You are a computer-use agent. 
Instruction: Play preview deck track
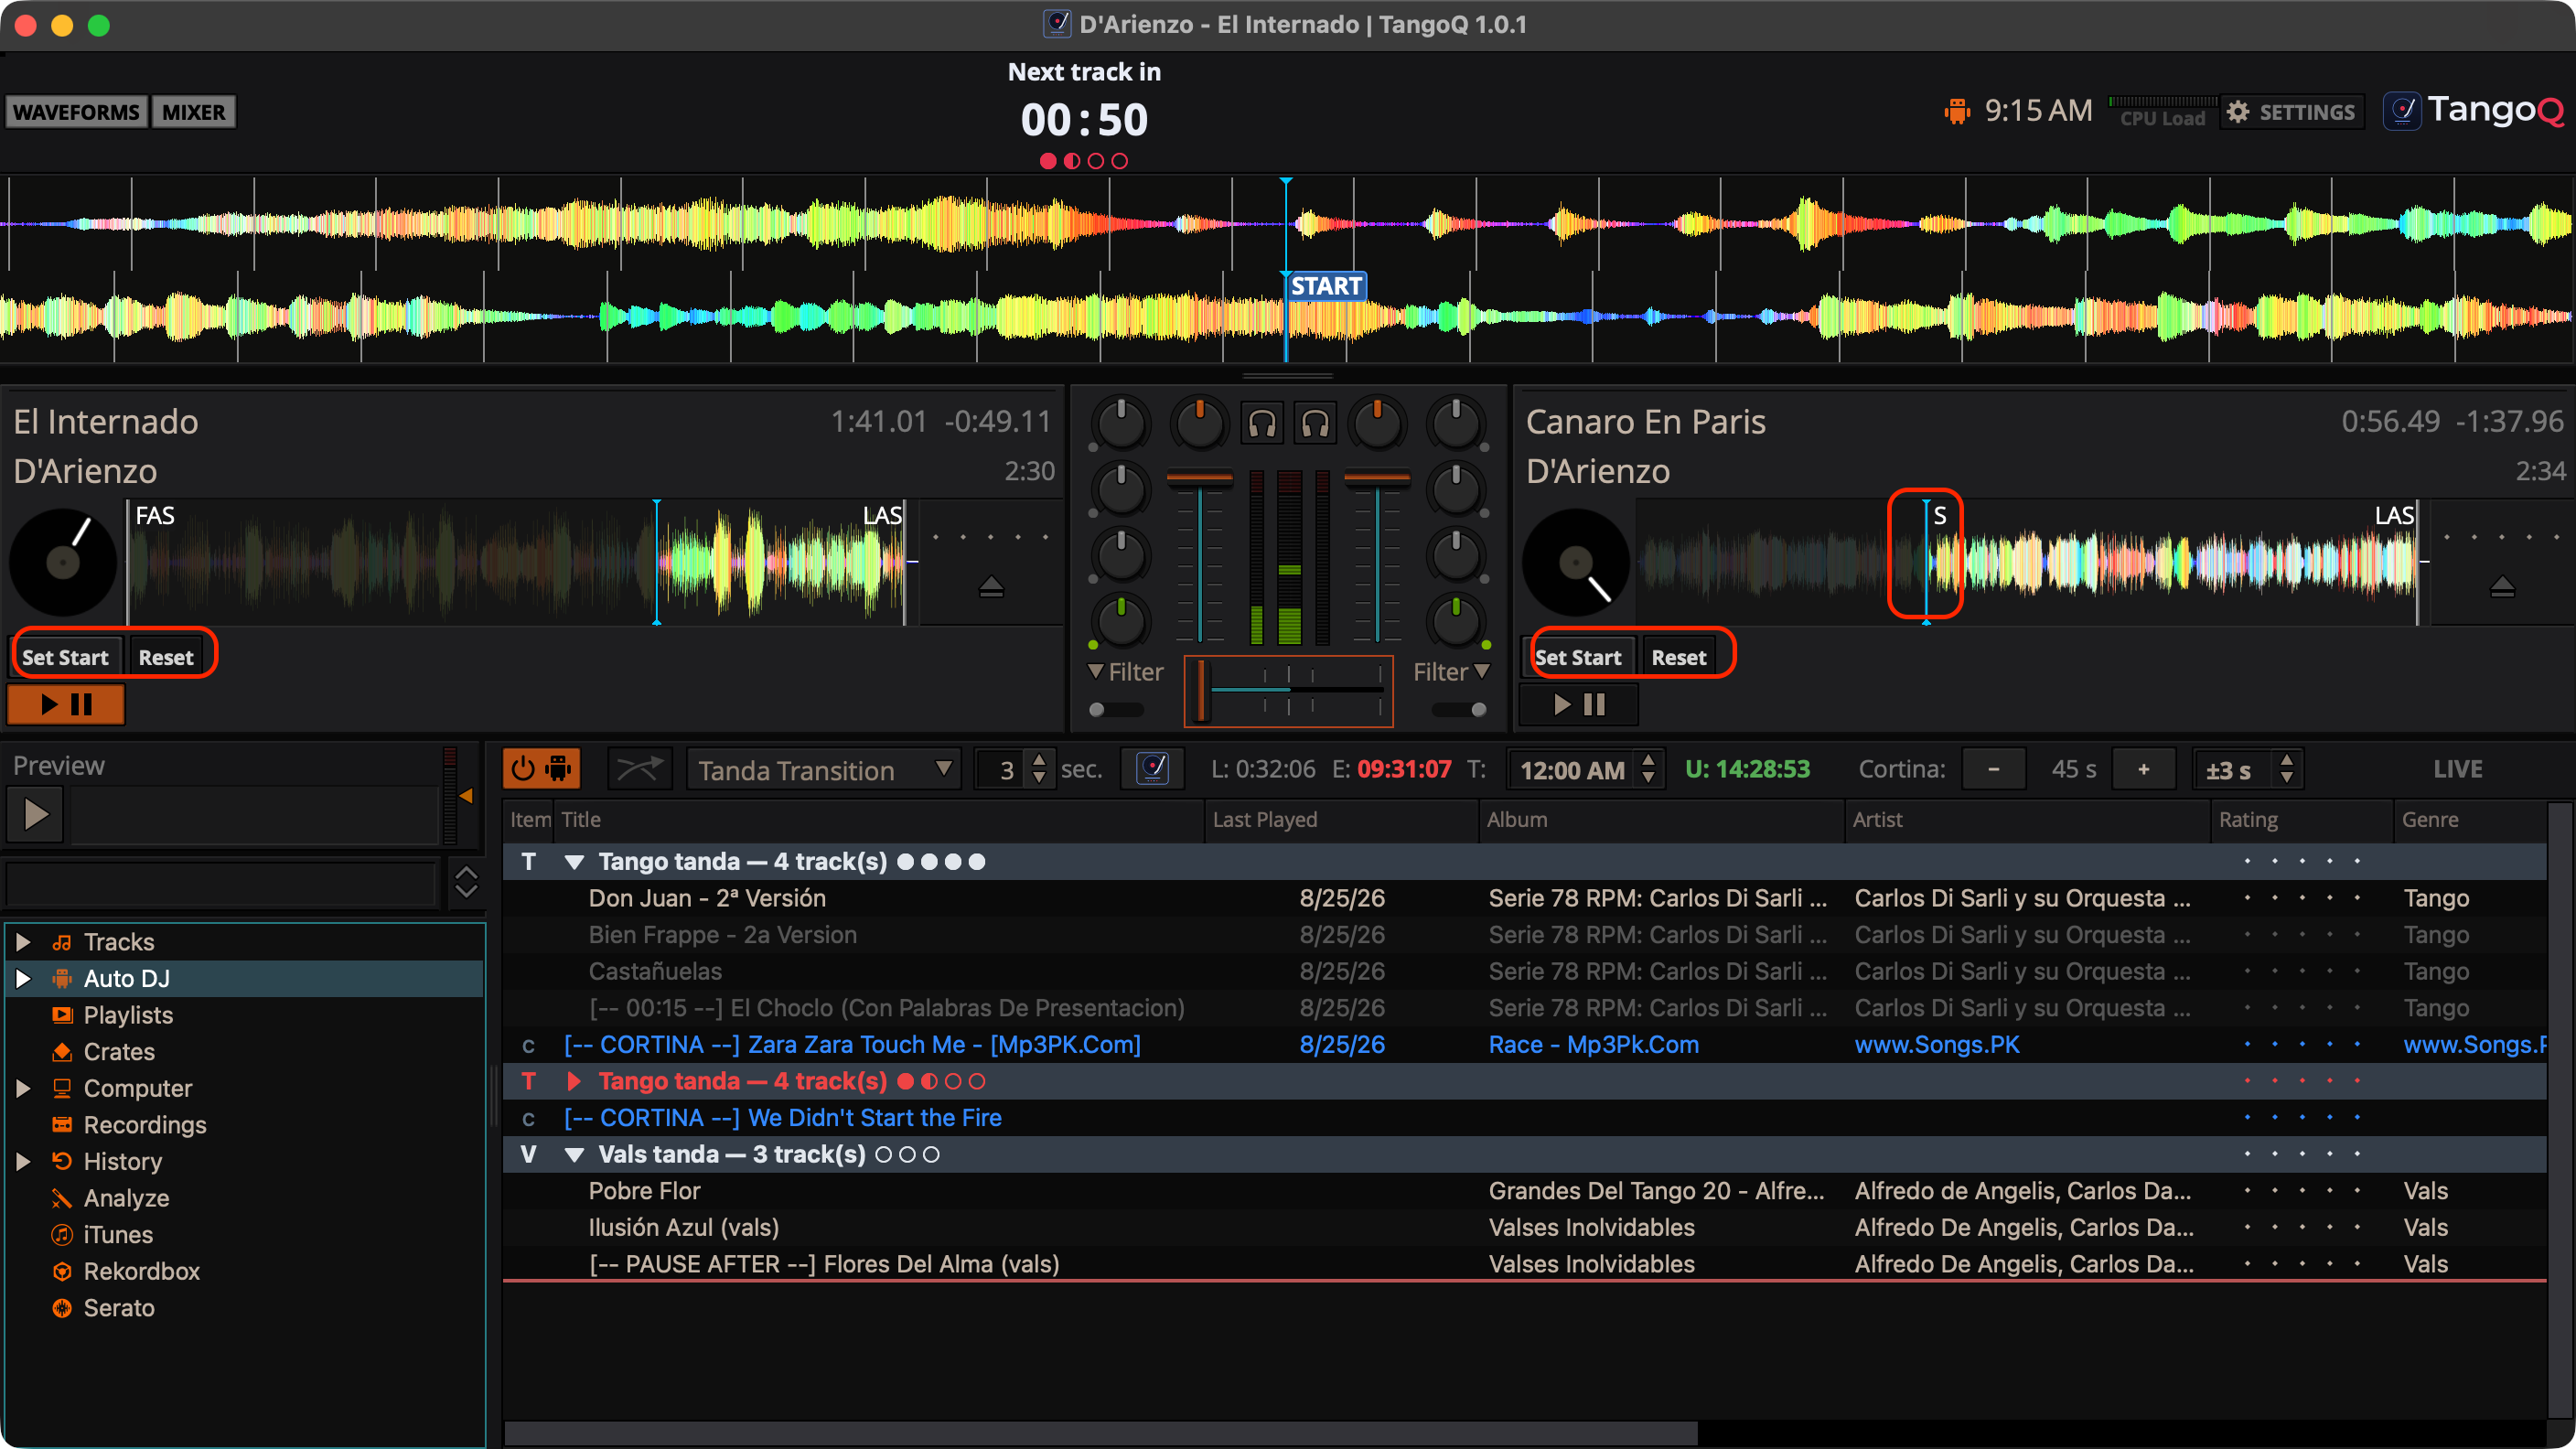tap(36, 814)
